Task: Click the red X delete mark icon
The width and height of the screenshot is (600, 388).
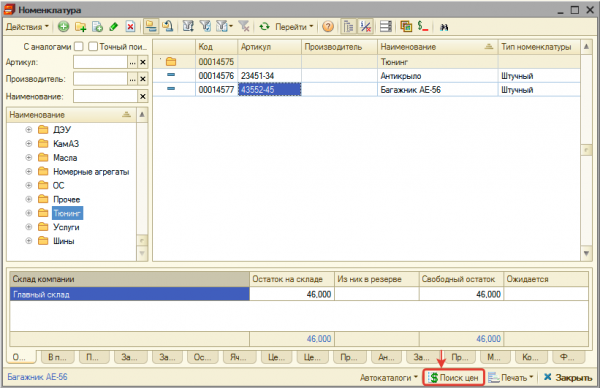Action: coord(130,27)
